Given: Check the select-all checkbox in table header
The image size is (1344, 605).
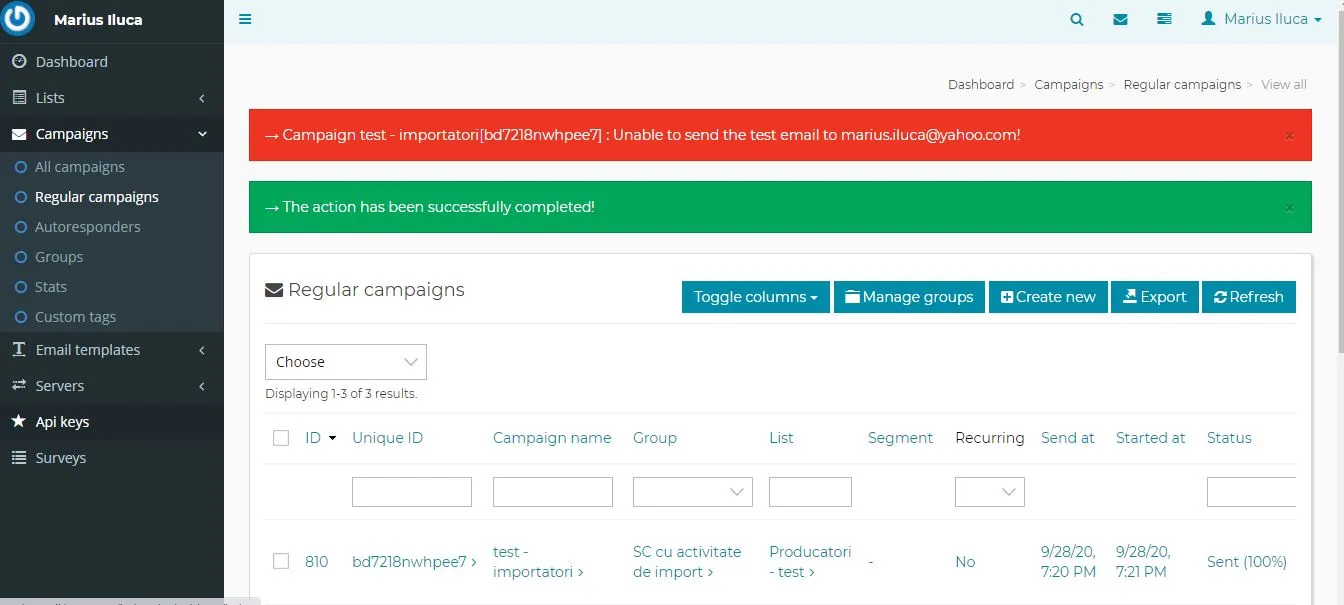Looking at the screenshot, I should tap(281, 438).
